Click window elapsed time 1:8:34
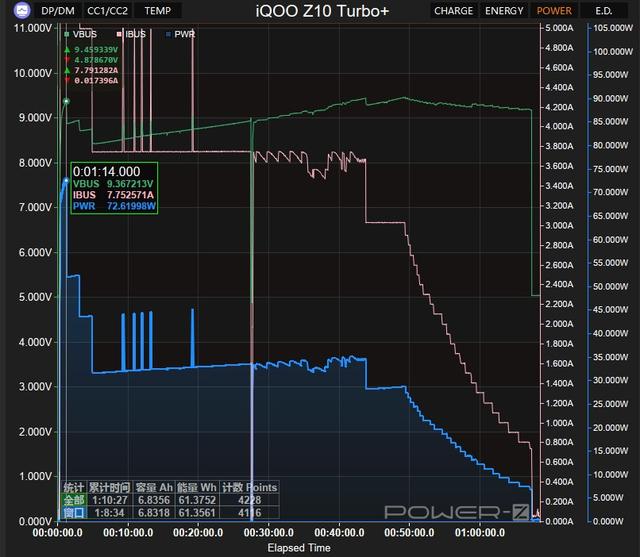640x557 pixels. point(109,513)
